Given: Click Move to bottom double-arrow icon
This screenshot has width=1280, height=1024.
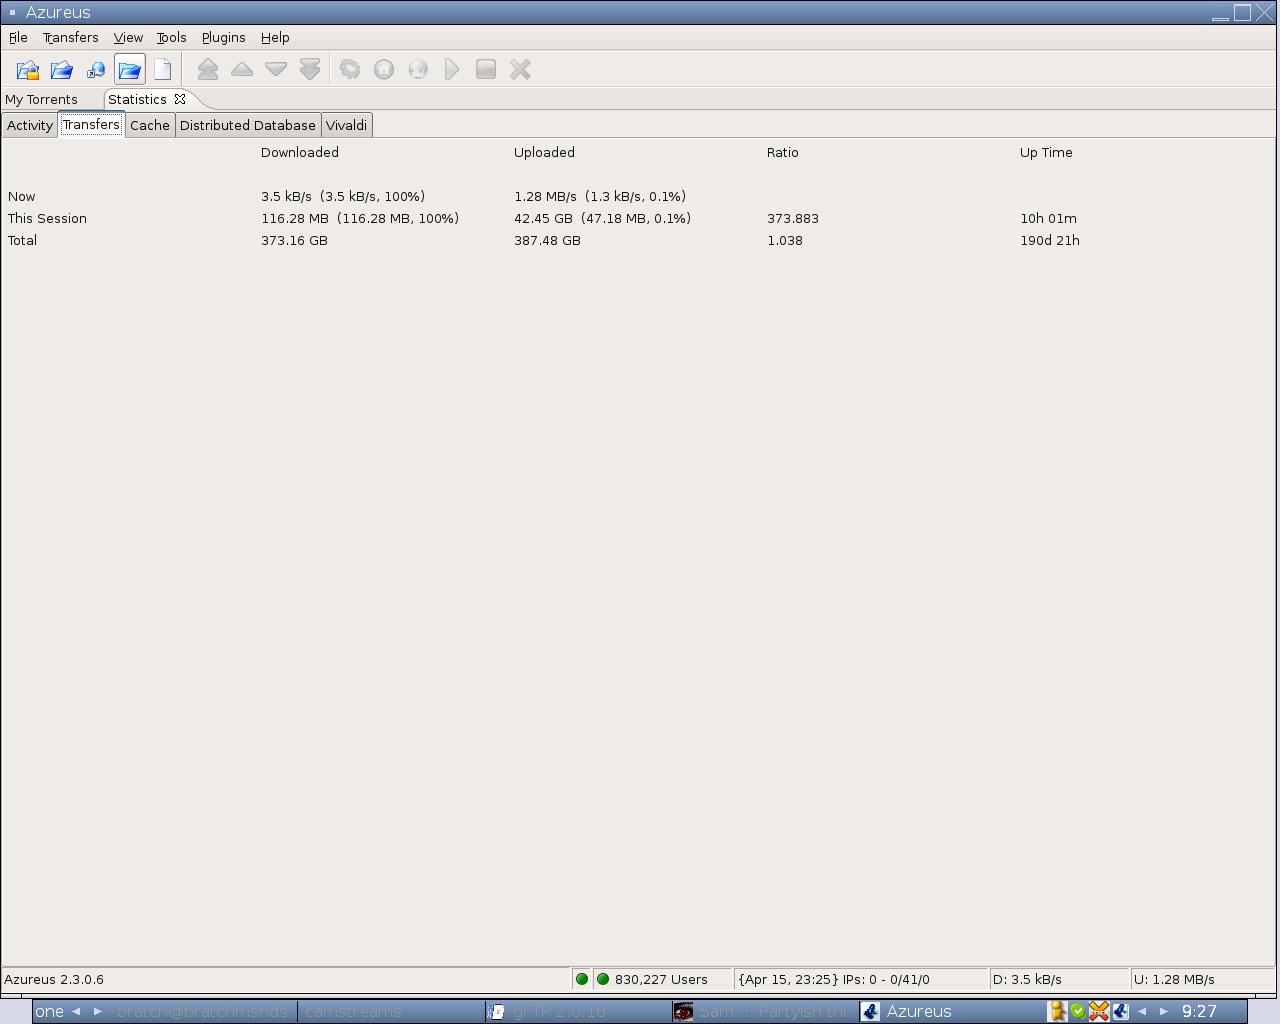Looking at the screenshot, I should coord(310,70).
